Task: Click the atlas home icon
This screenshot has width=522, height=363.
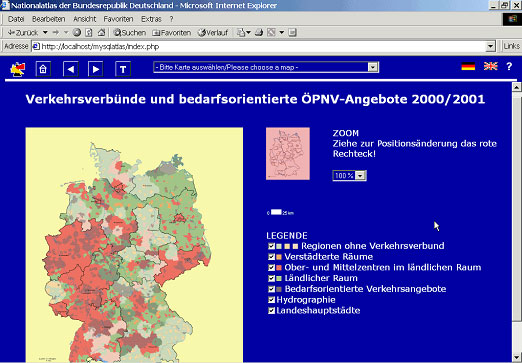Action: pyautogui.click(x=43, y=69)
